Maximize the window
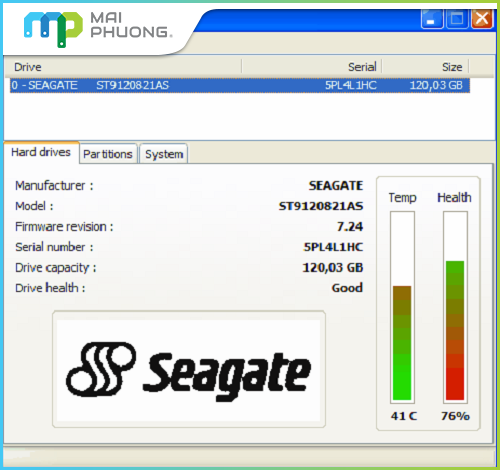Viewport: 500px width, 470px height. 457,19
